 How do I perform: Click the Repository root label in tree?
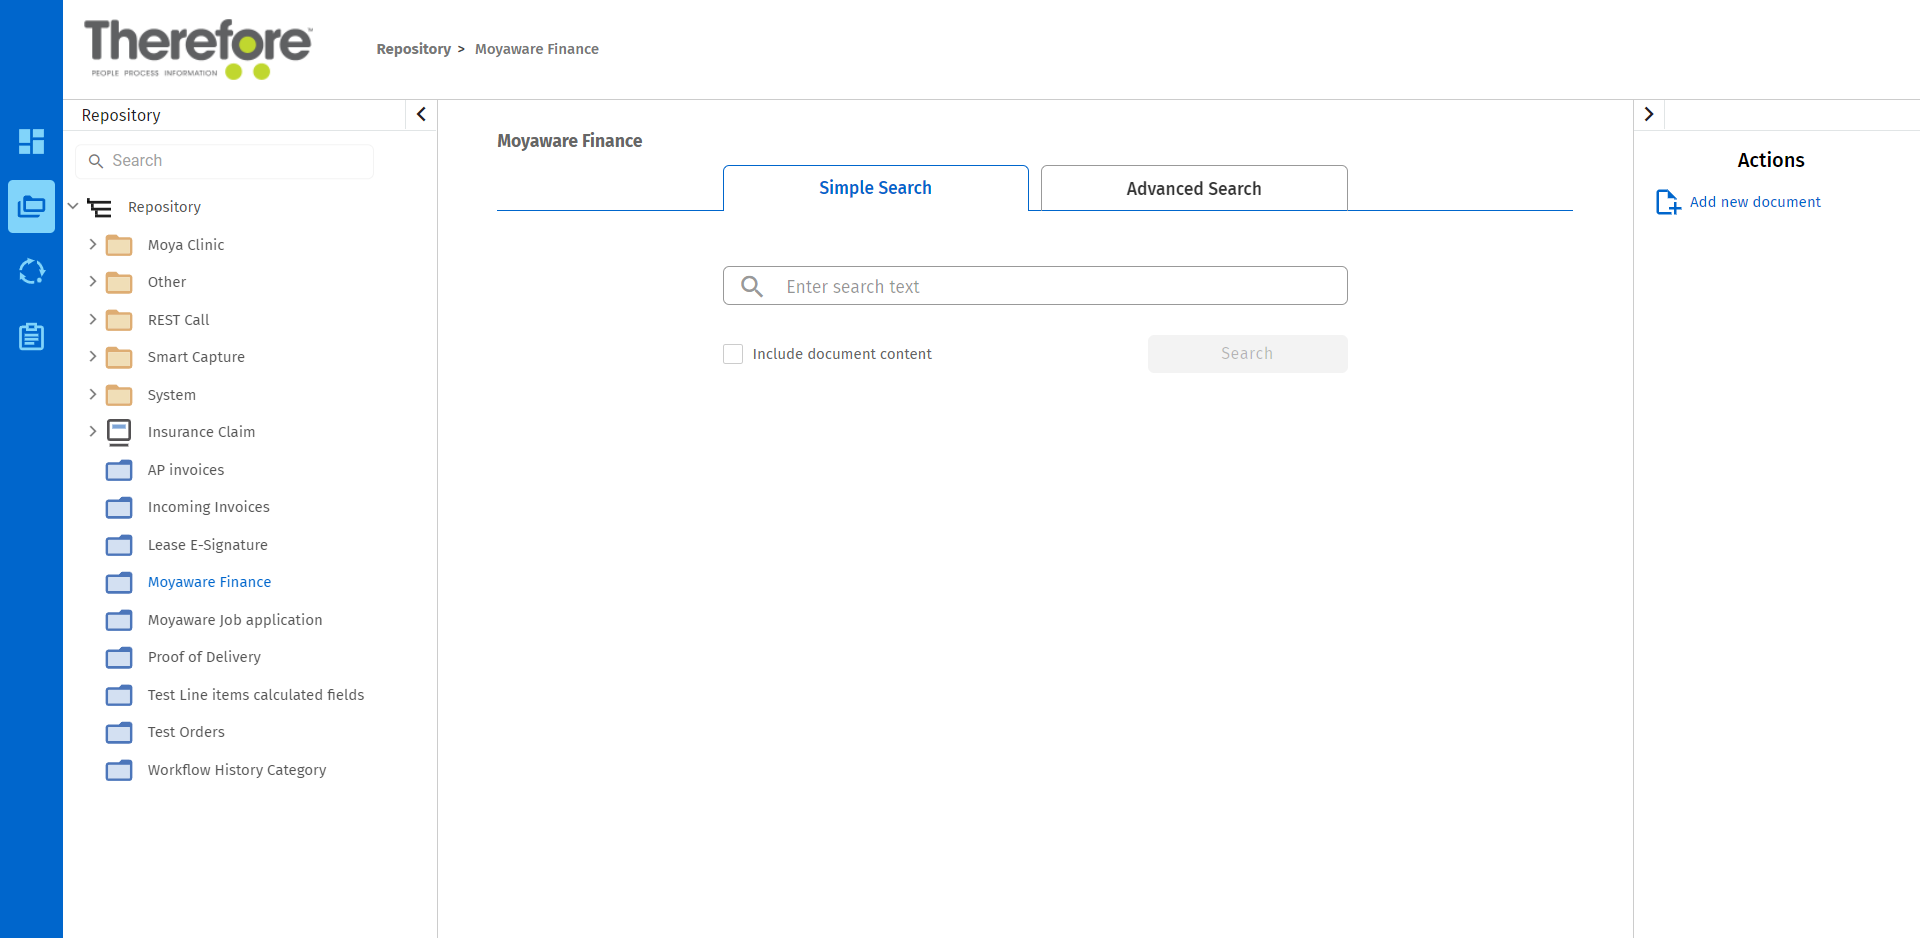(x=164, y=207)
